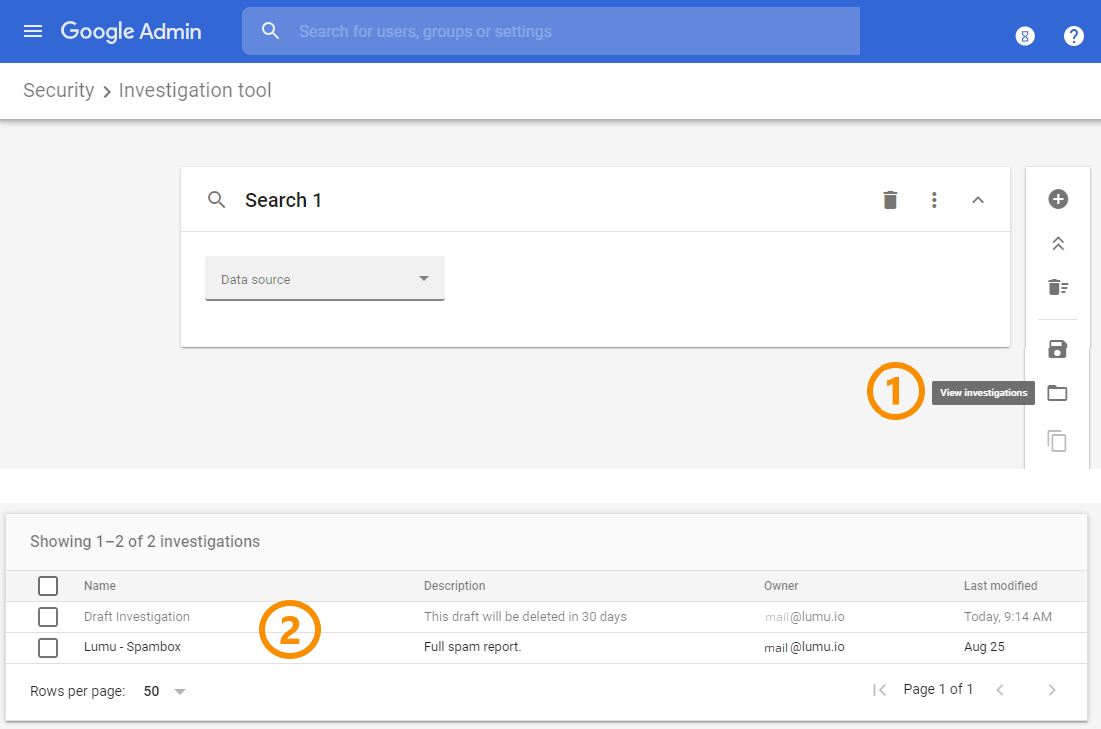Go to Security breadcrumb
The image size is (1101, 729).
pyautogui.click(x=58, y=90)
